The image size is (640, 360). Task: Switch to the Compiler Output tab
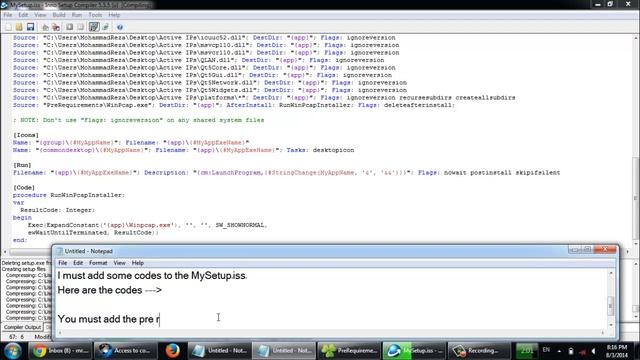pyautogui.click(x=22, y=327)
